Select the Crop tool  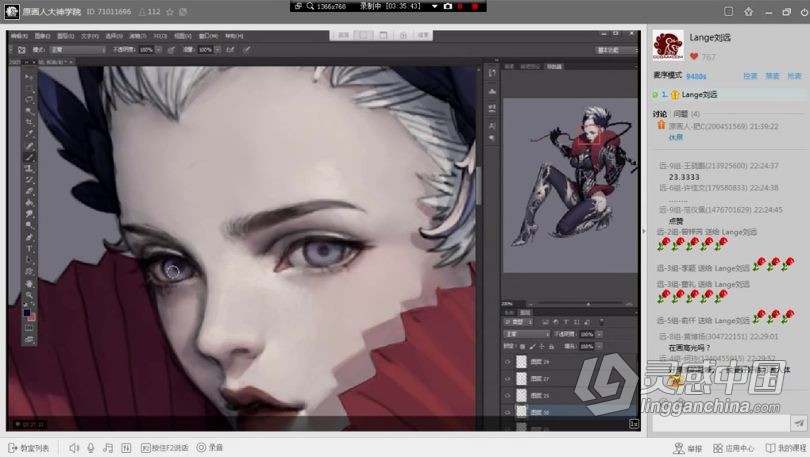tap(29, 122)
